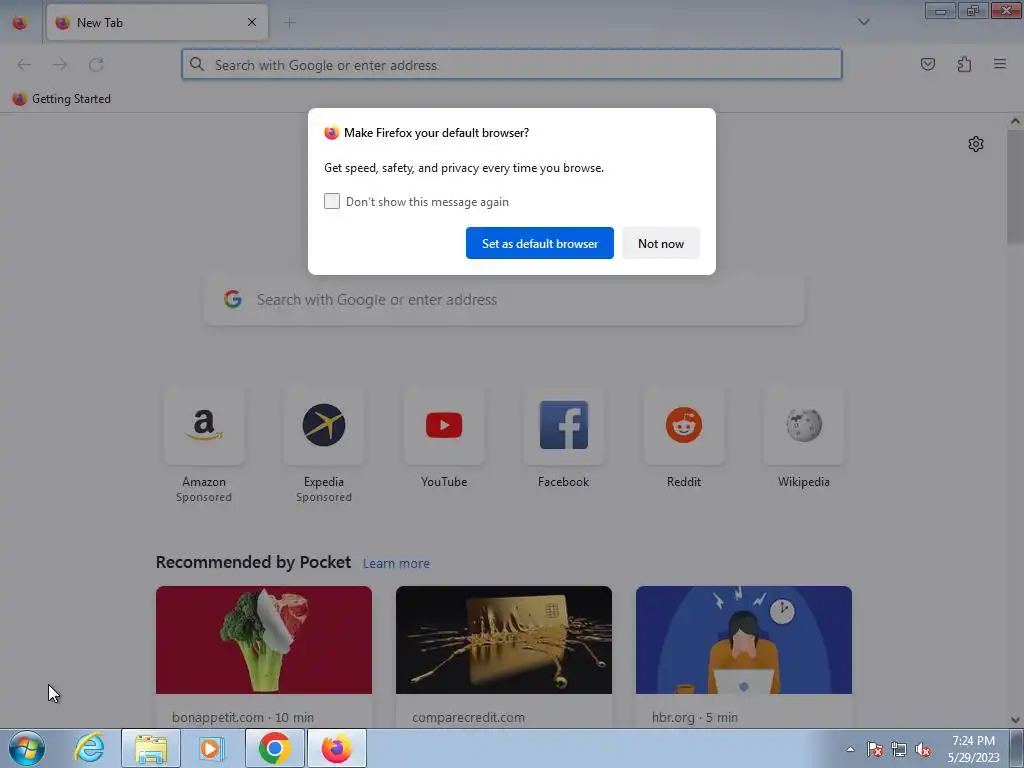Click the page vertical scrollbar thumb
Image resolution: width=1024 pixels, height=768 pixels.
coord(1015,186)
